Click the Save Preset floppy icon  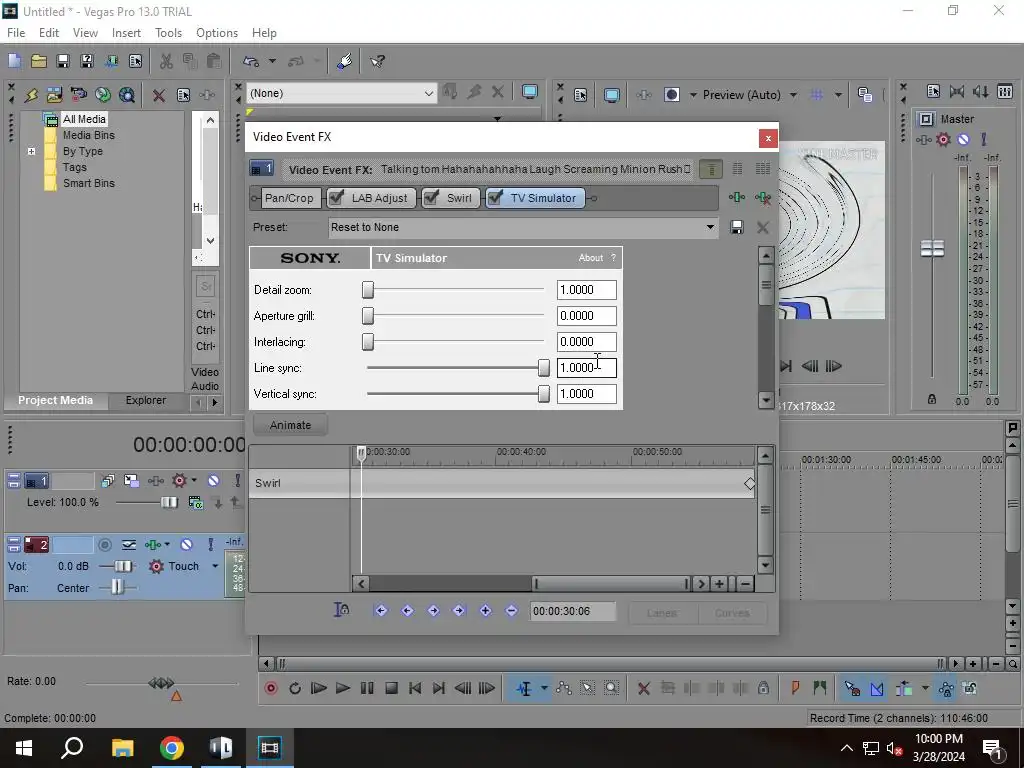click(x=737, y=227)
